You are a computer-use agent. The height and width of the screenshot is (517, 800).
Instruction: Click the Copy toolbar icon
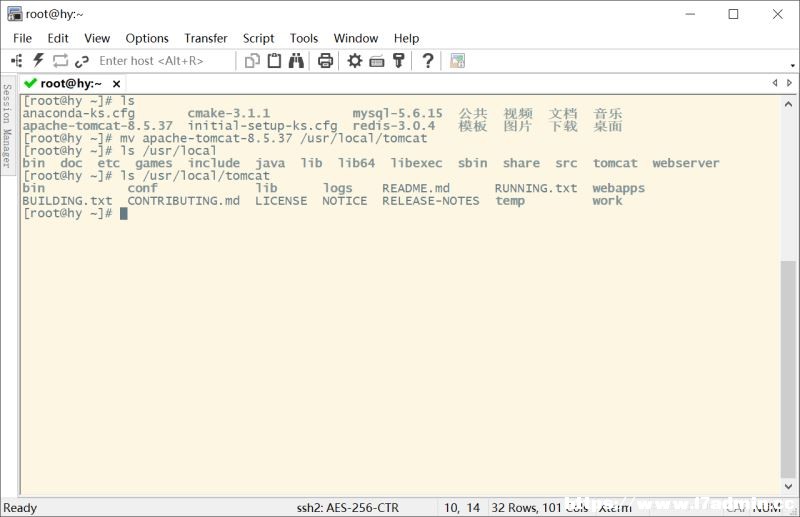click(x=252, y=61)
